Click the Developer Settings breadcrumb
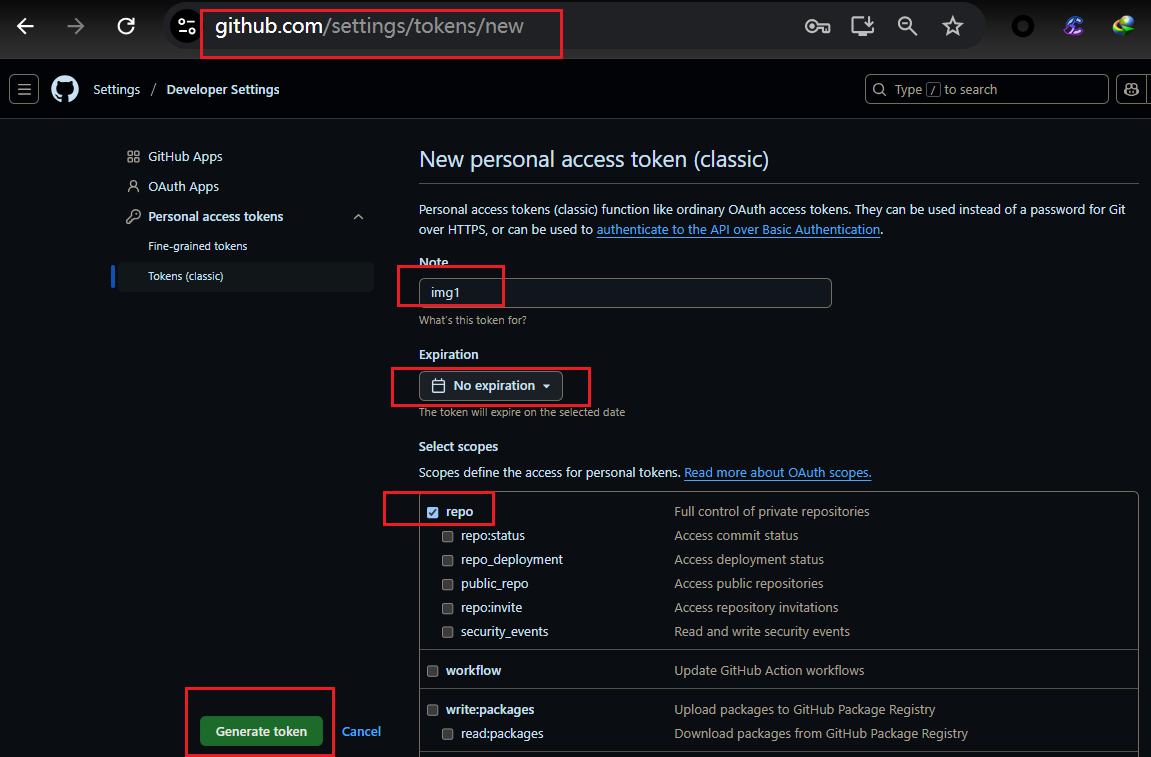This screenshot has width=1151, height=757. pos(223,90)
